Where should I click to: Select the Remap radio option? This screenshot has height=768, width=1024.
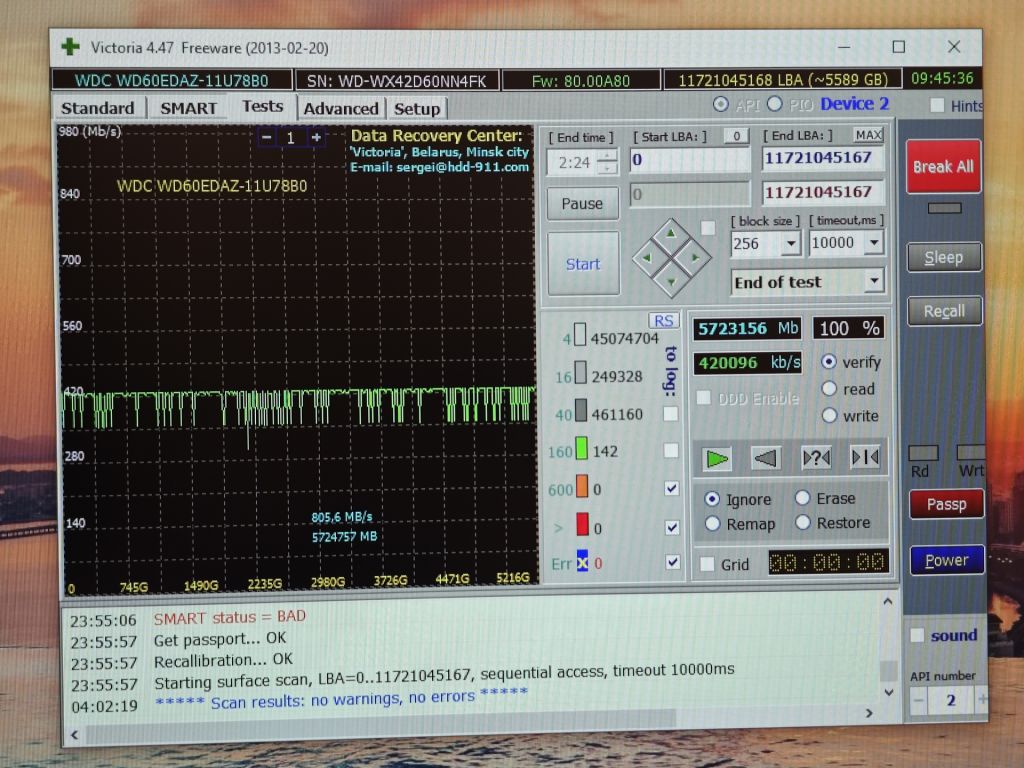tap(712, 524)
